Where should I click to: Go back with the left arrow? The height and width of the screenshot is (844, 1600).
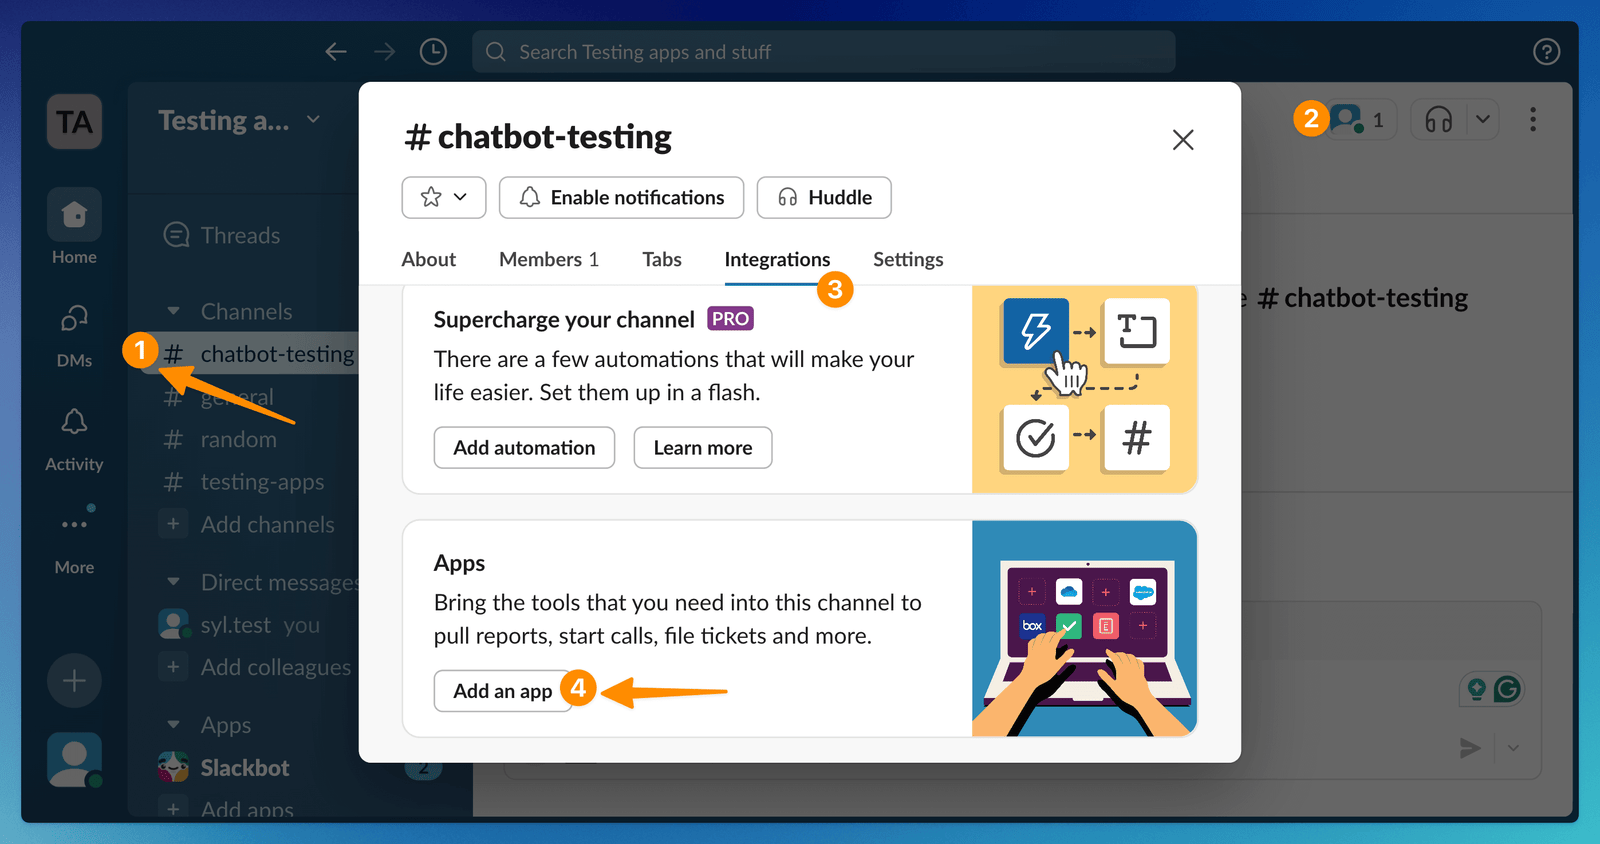pyautogui.click(x=336, y=52)
